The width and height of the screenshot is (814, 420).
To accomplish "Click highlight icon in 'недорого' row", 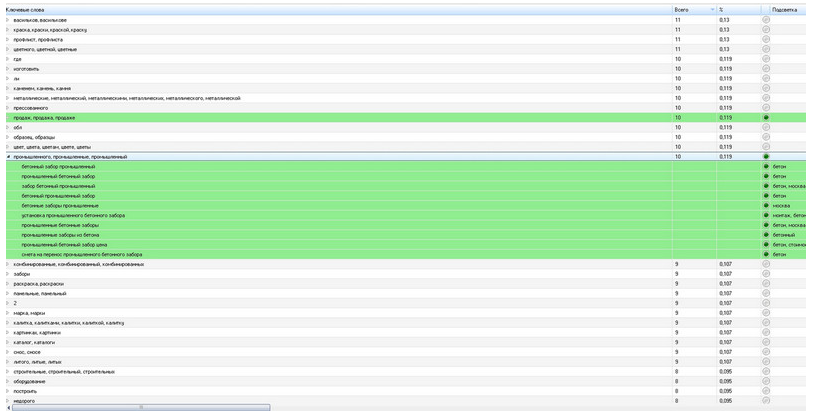I will pos(766,401).
